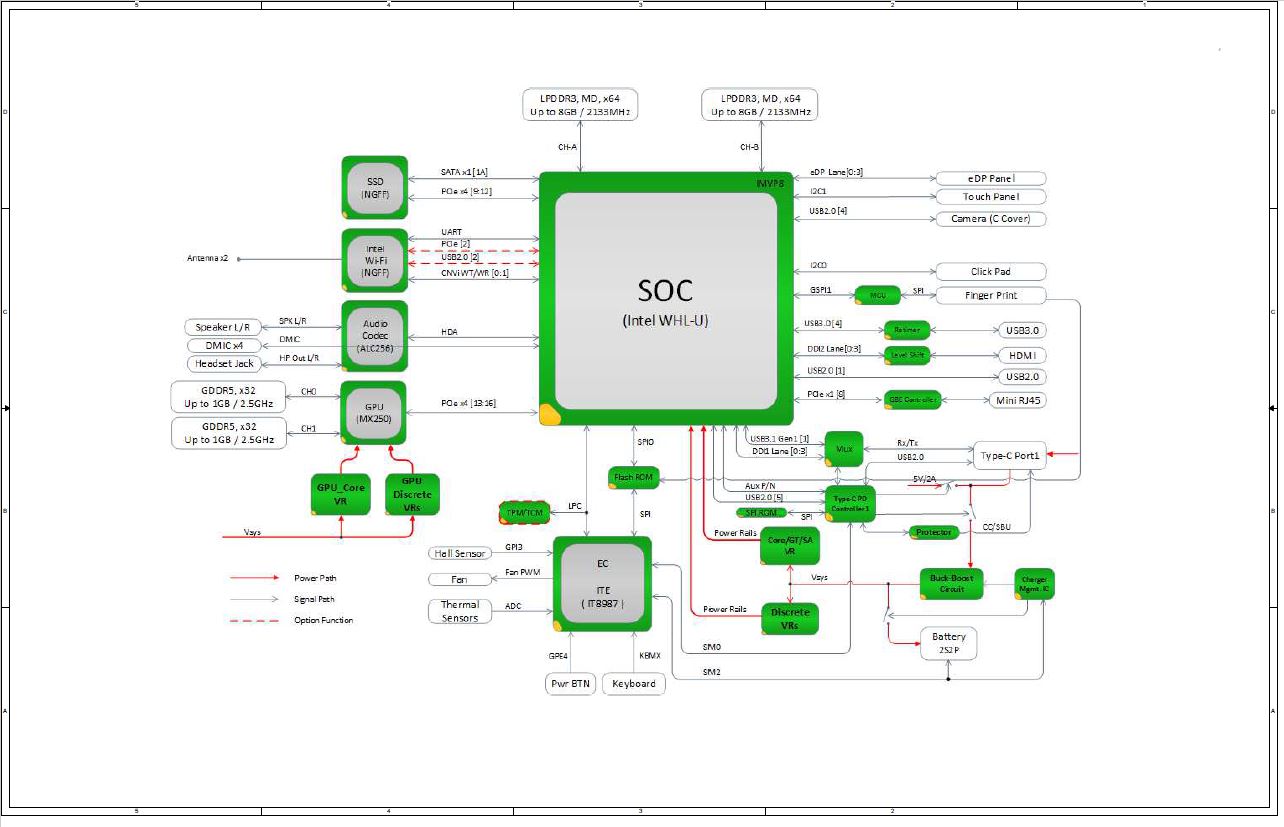Click the Signal Path legend entry
The image size is (1284, 827).
tap(314, 599)
